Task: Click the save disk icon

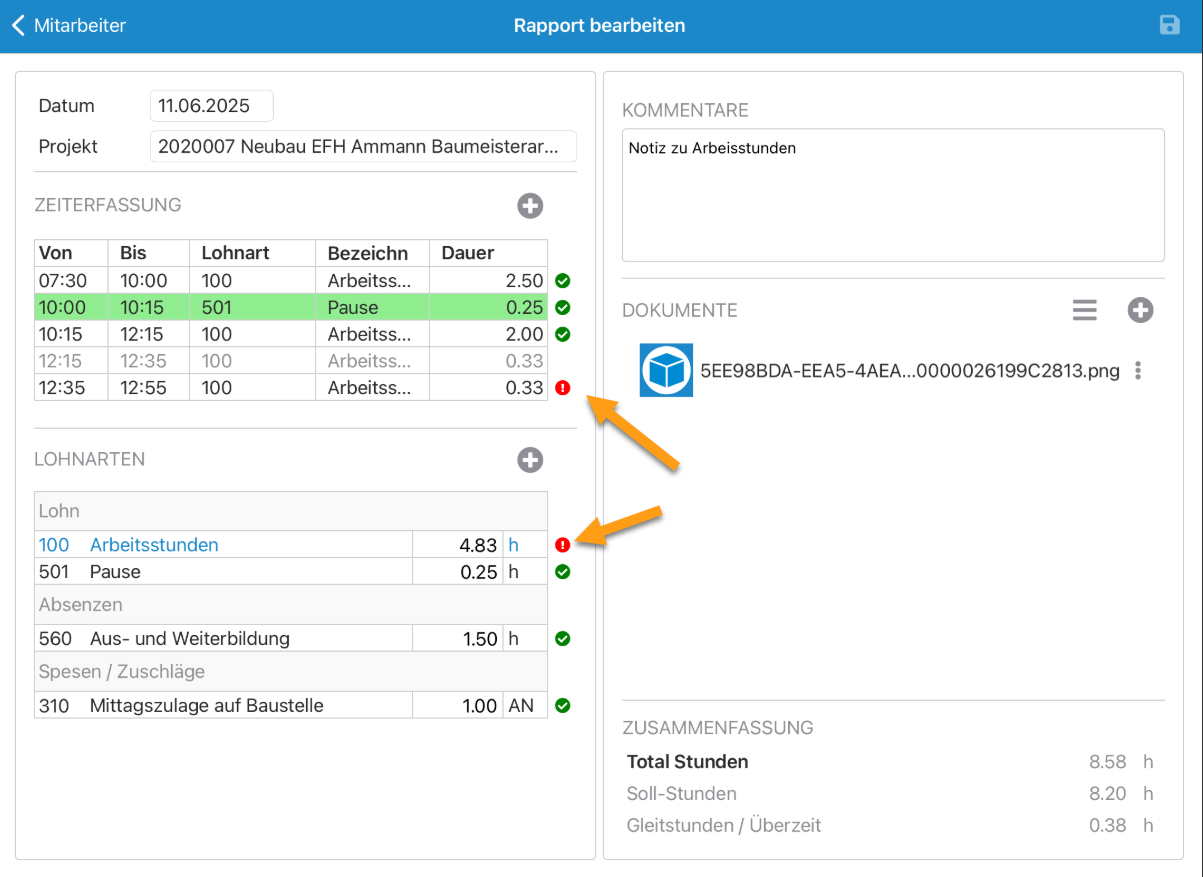Action: point(1169,25)
